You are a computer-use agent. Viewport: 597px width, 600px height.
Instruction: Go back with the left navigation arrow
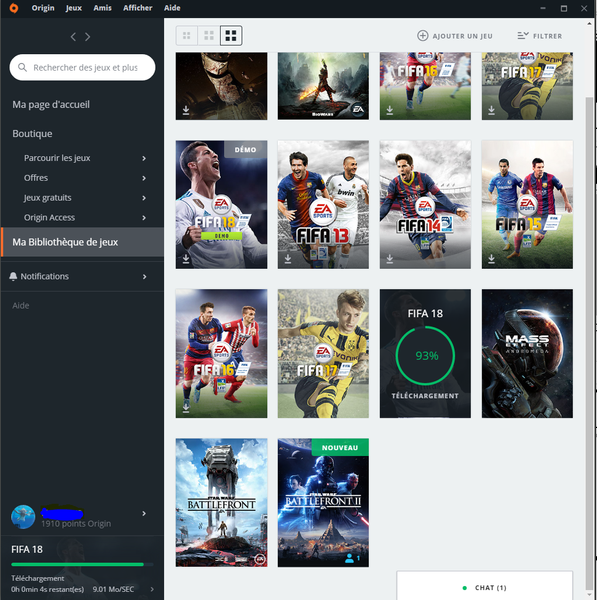[x=73, y=37]
